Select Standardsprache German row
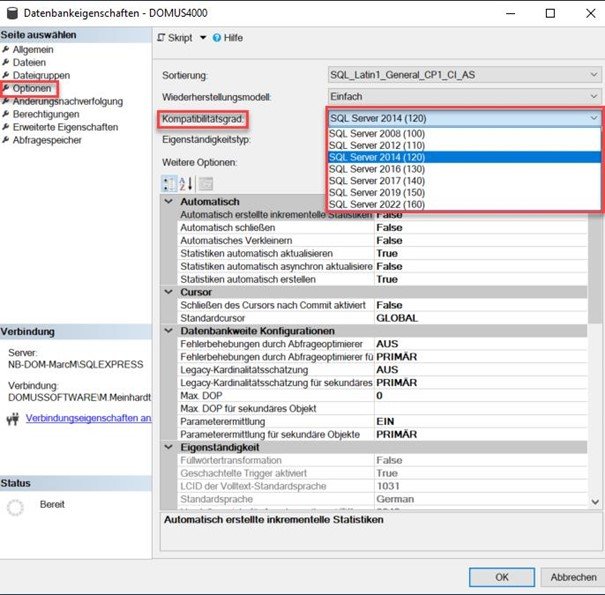This screenshot has height=595, width=605. 382,499
